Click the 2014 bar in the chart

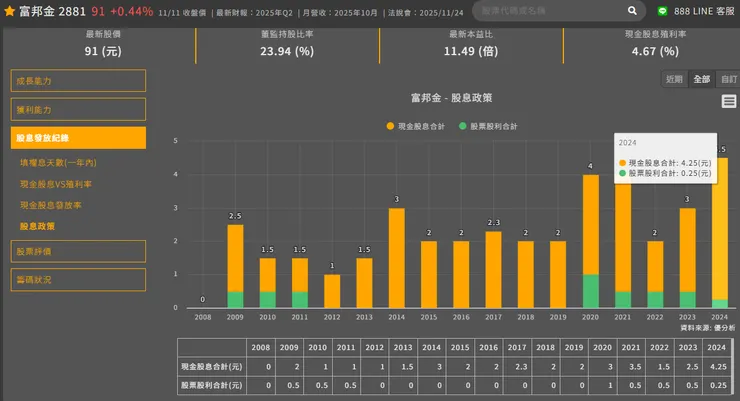coord(396,258)
